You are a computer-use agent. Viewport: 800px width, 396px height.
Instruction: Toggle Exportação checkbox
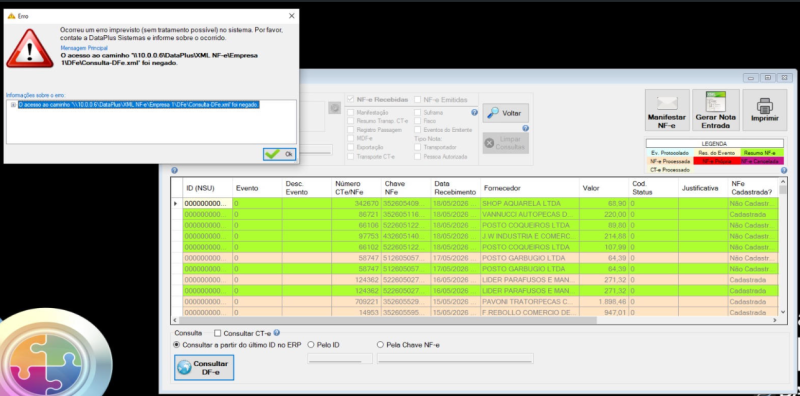(x=351, y=147)
